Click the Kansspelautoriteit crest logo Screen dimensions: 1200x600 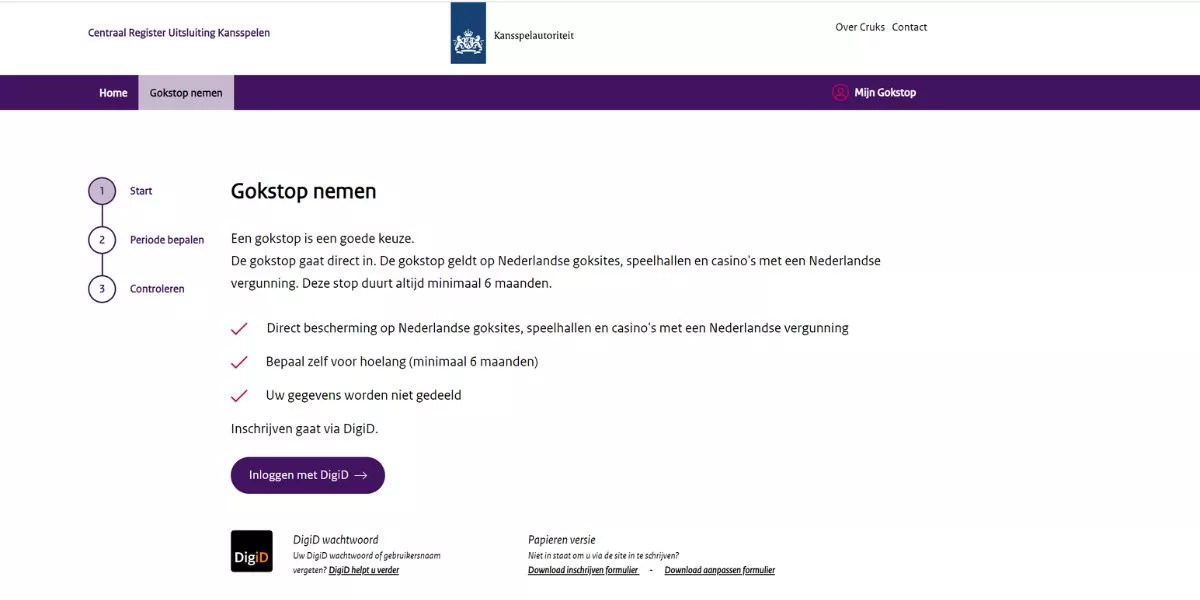coord(468,33)
